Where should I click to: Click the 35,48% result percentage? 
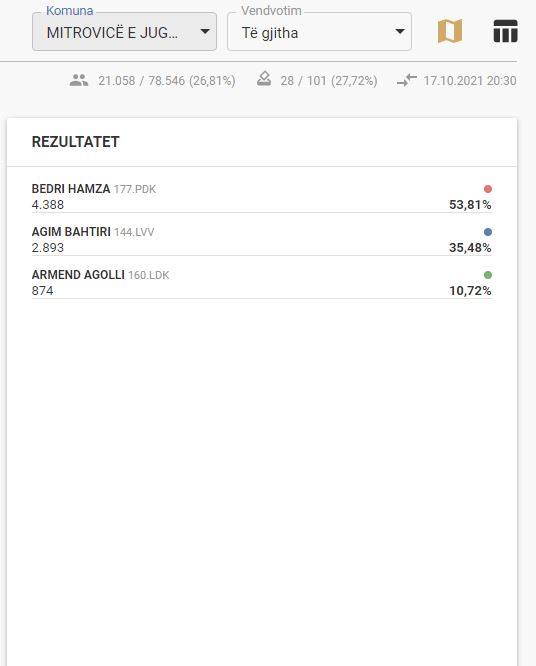click(470, 248)
